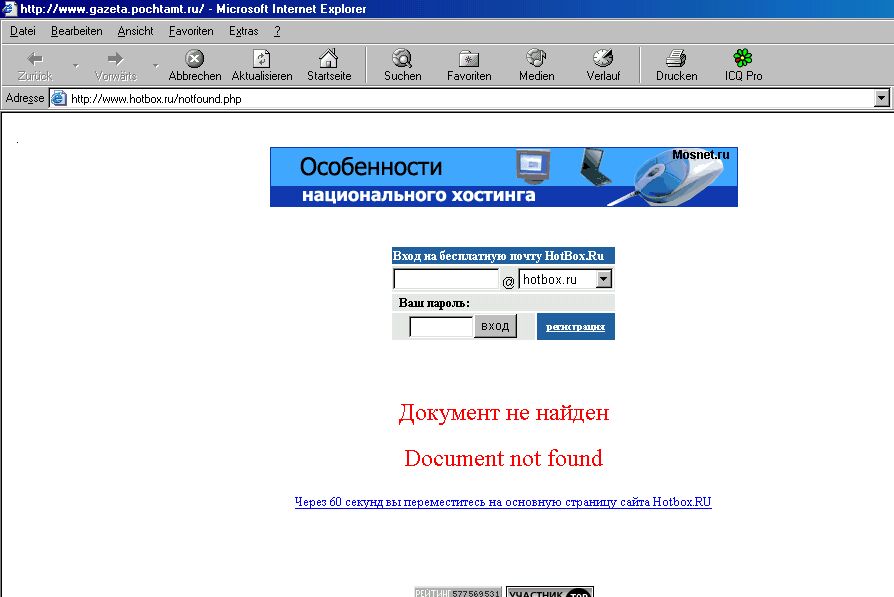Follow the redirect link to Hotbox.RU main page
The image size is (894, 597).
pos(503,502)
